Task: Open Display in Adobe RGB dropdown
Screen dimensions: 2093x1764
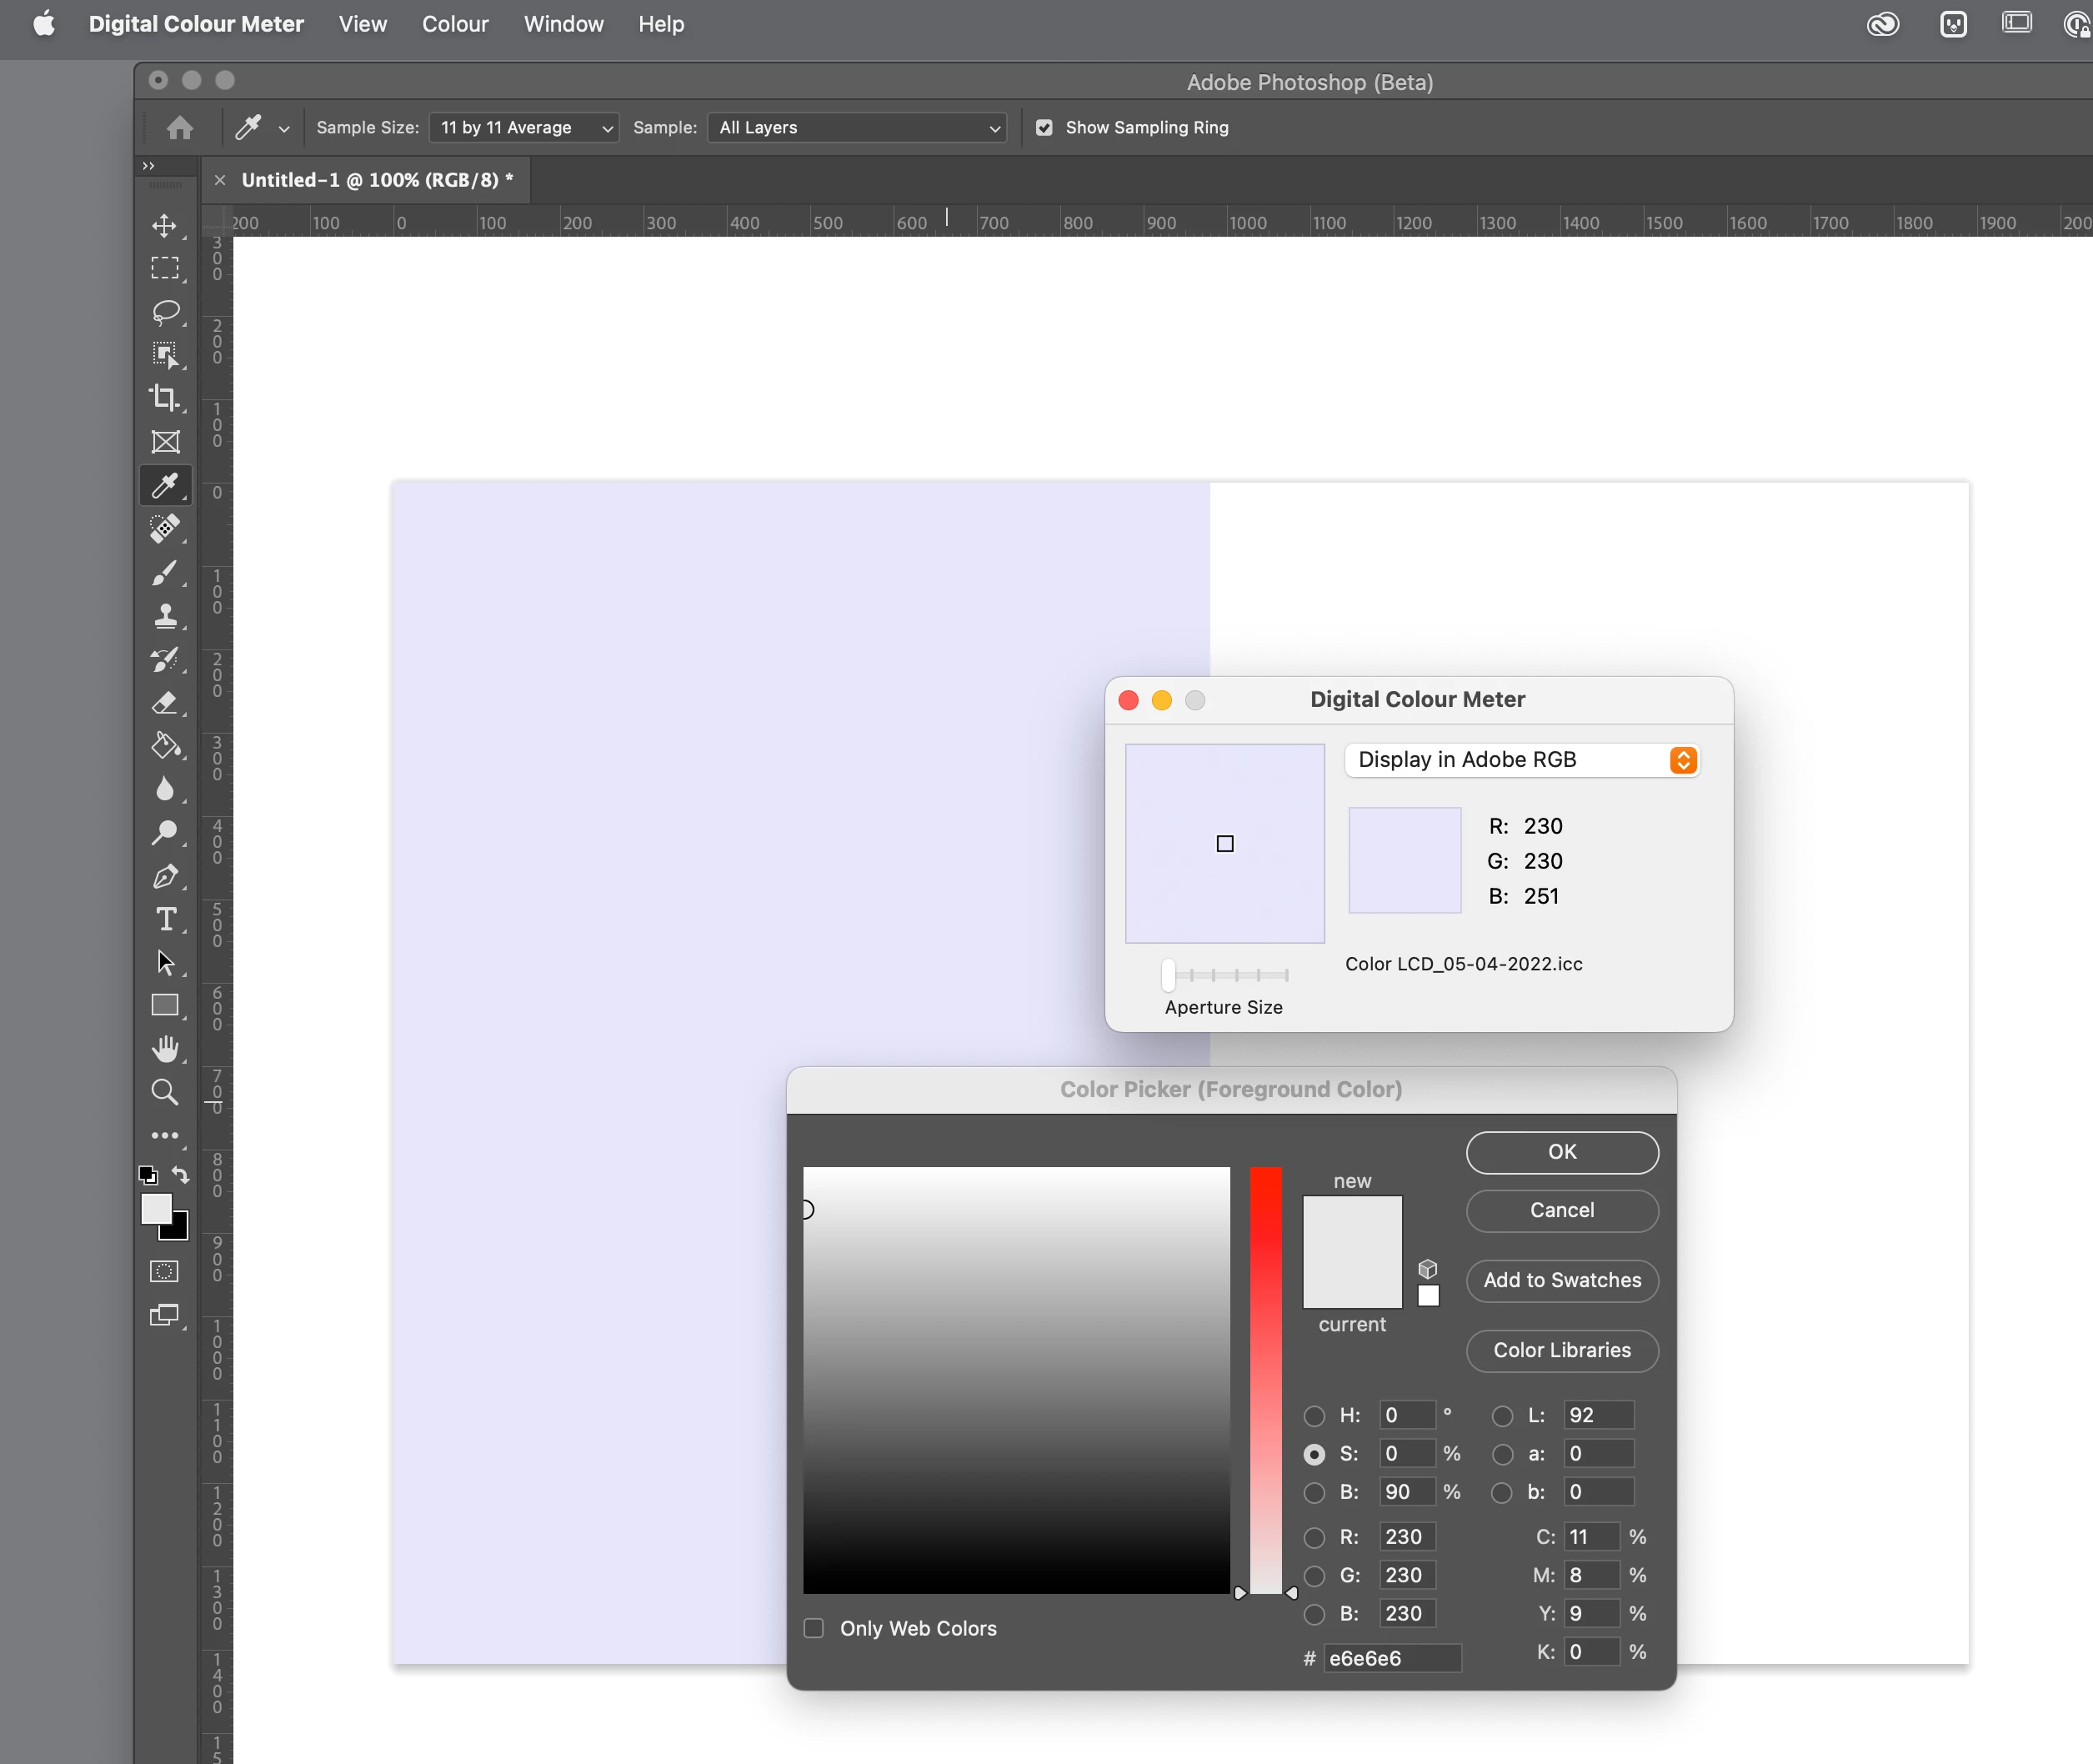Action: click(1521, 760)
